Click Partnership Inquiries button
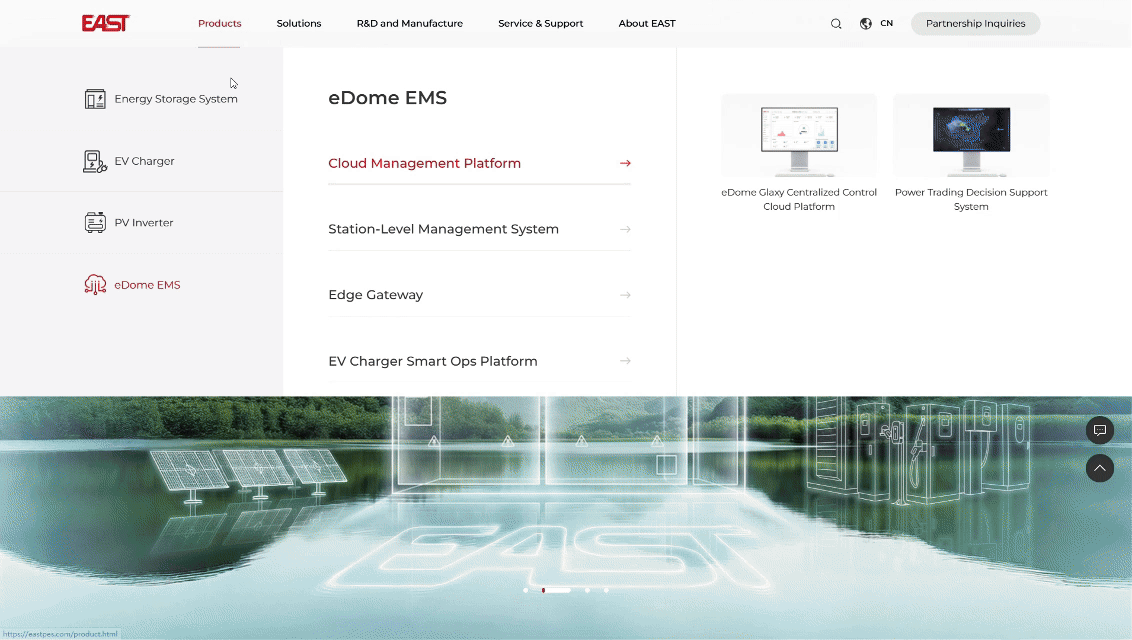 click(975, 24)
